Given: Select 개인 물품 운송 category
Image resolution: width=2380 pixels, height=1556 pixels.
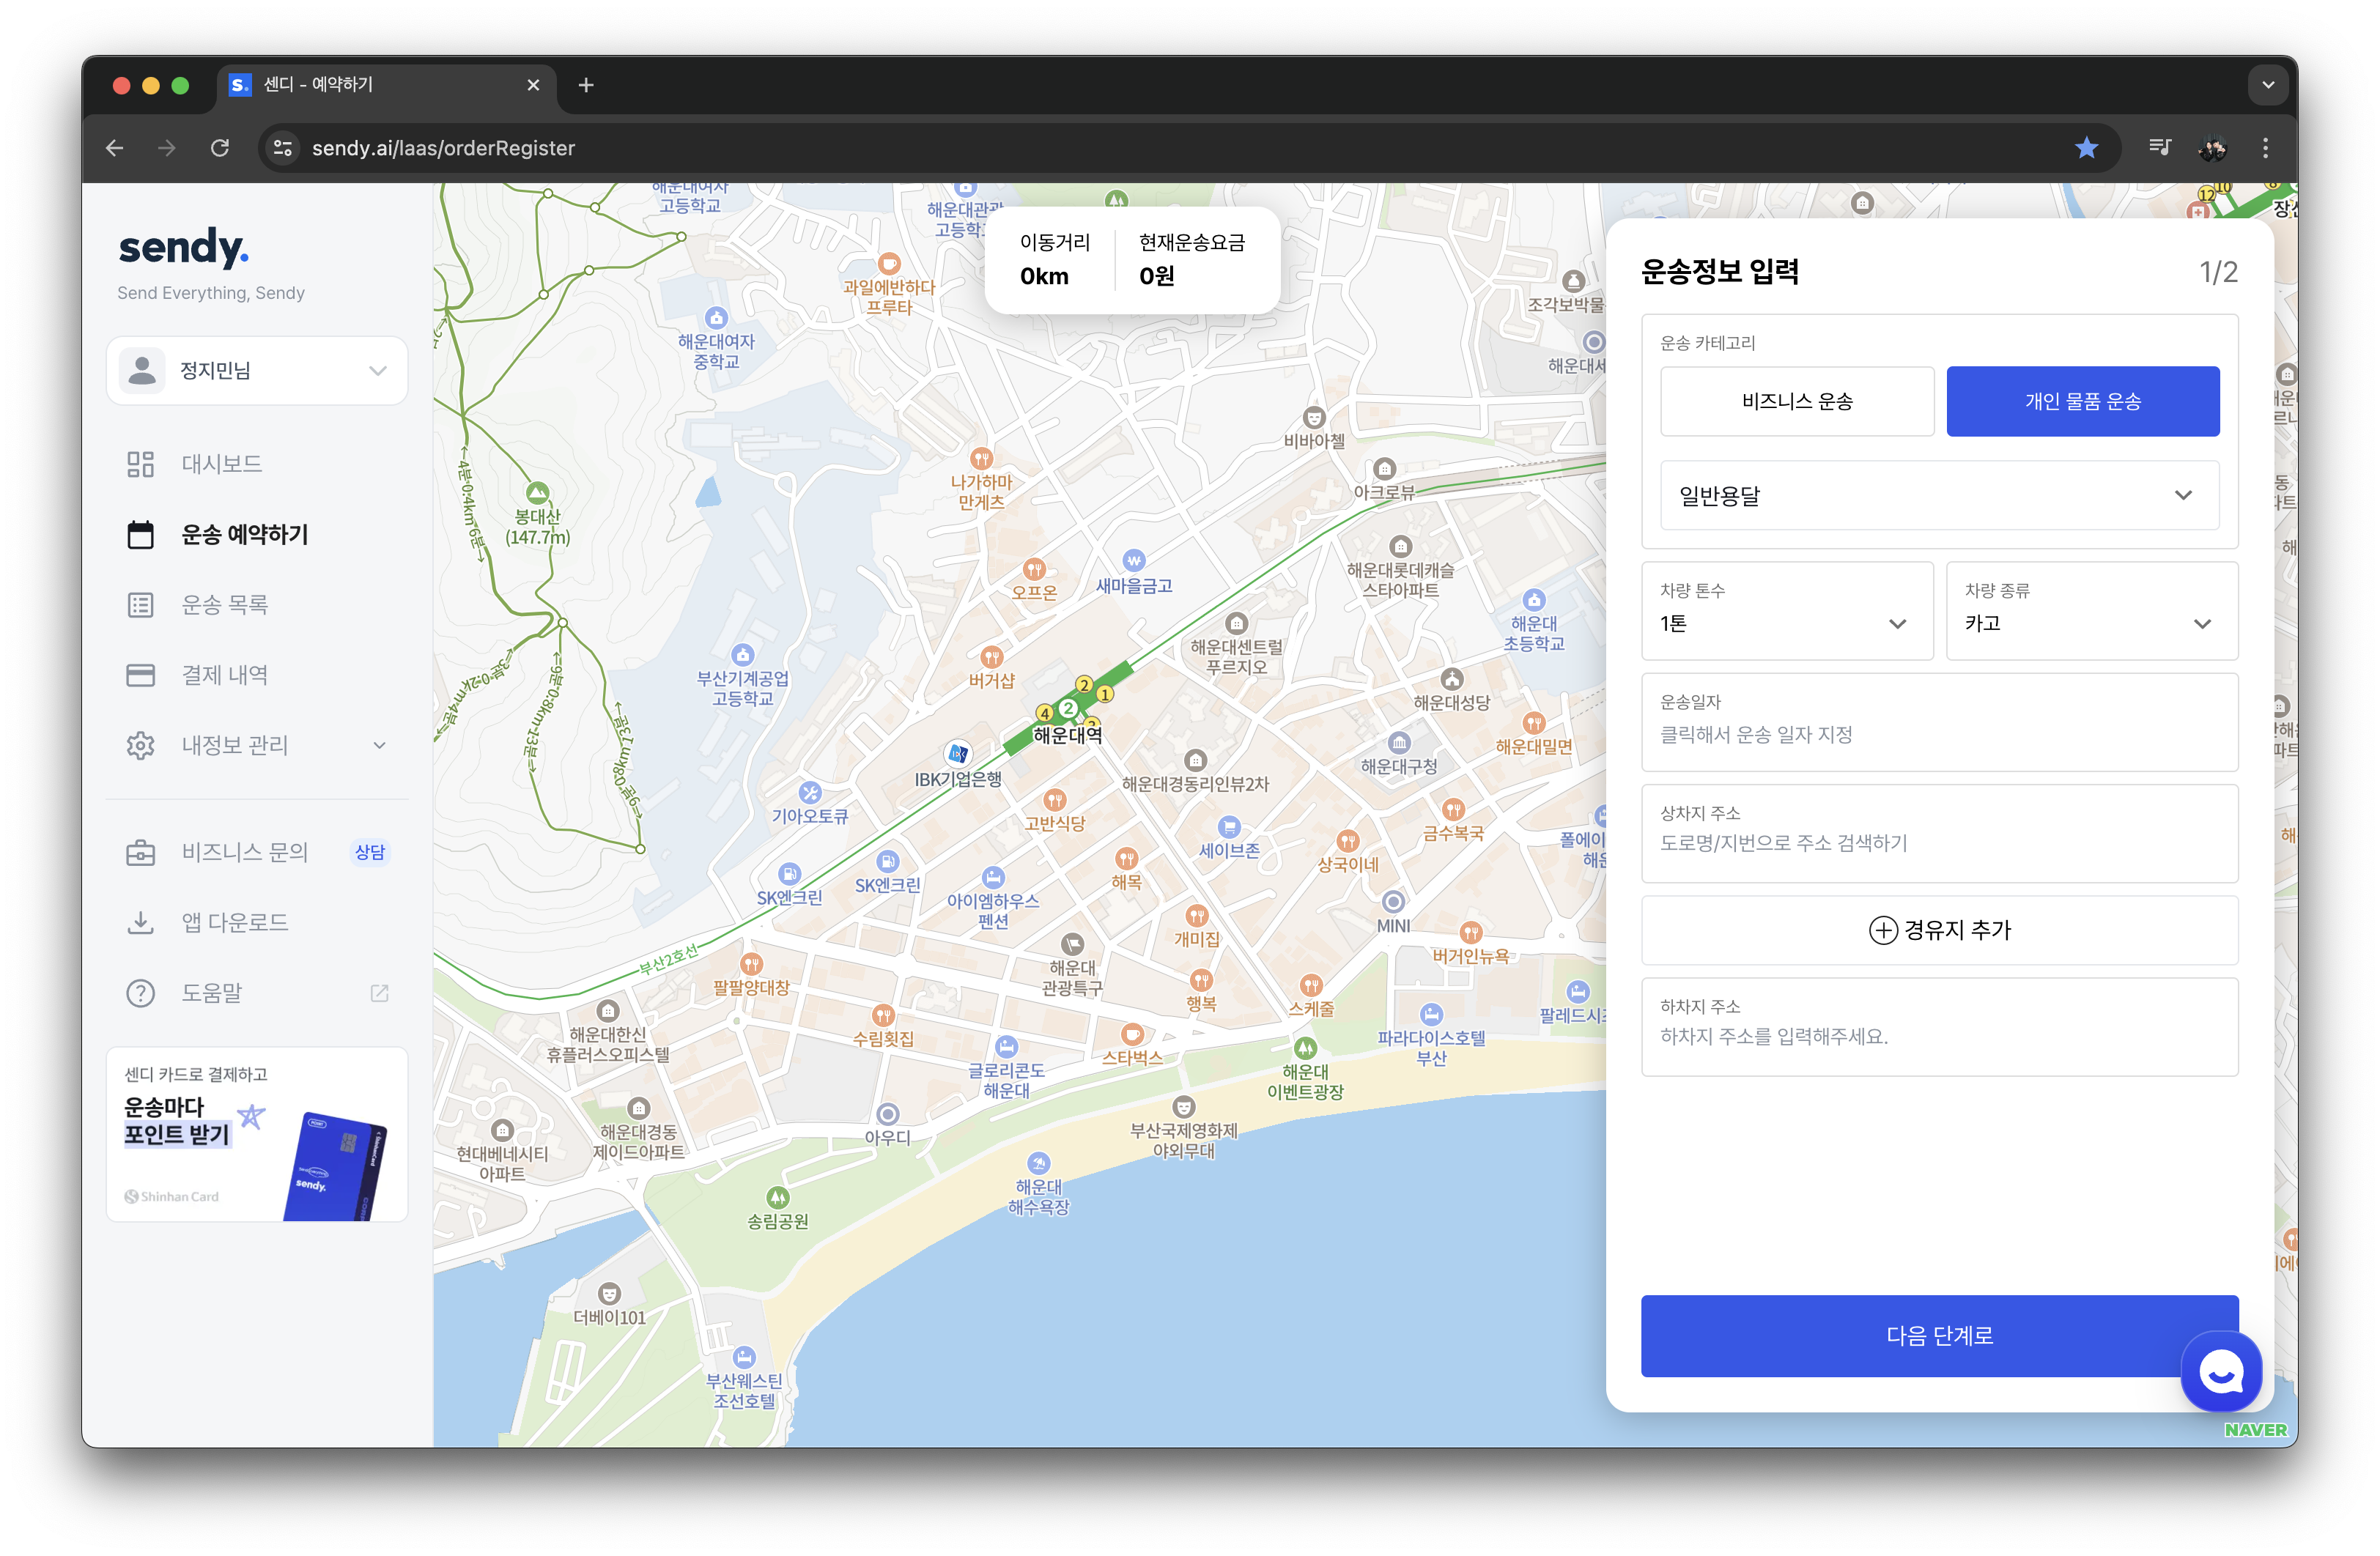Looking at the screenshot, I should [x=2083, y=401].
